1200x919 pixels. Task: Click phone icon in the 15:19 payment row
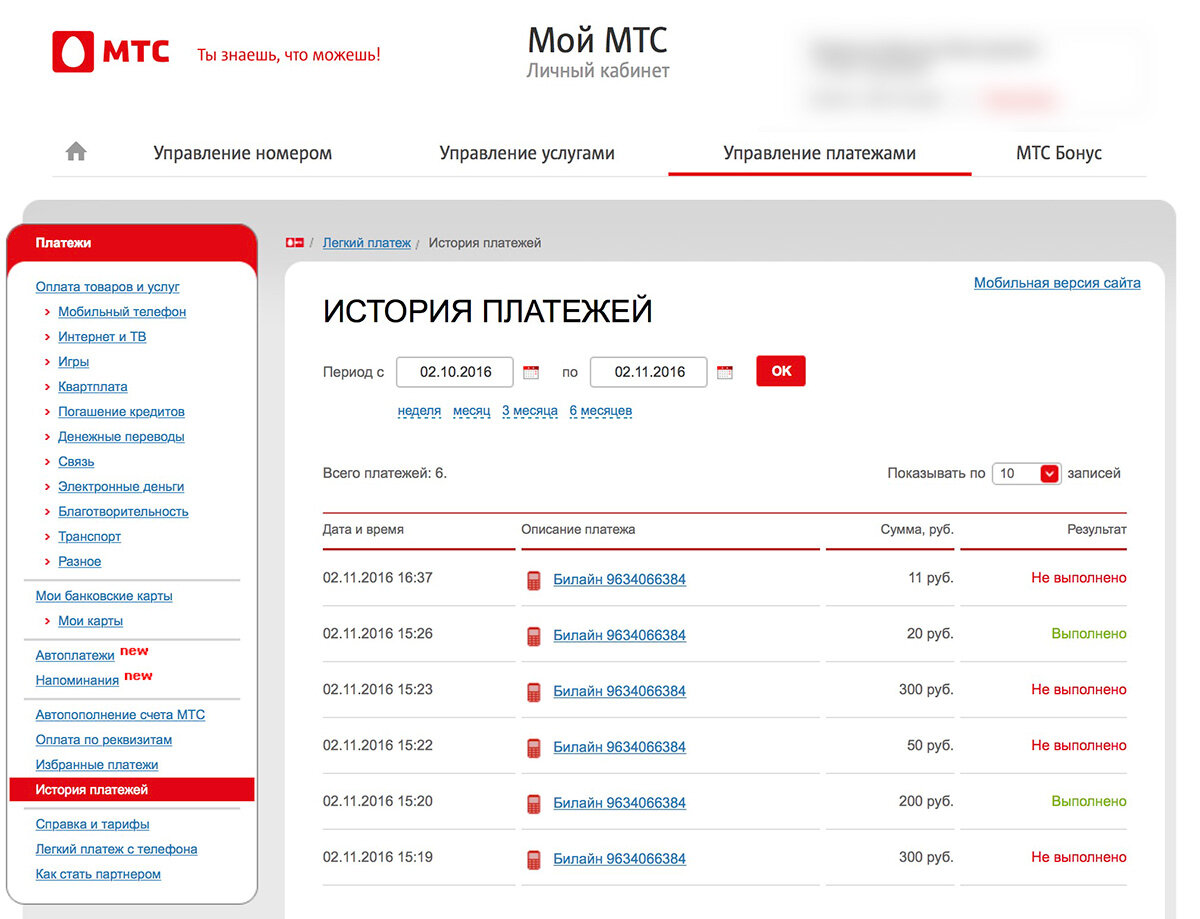click(x=534, y=860)
